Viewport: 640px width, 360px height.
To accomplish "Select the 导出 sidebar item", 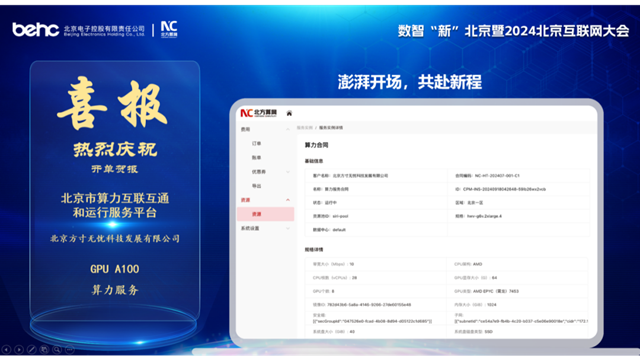I will (x=256, y=186).
